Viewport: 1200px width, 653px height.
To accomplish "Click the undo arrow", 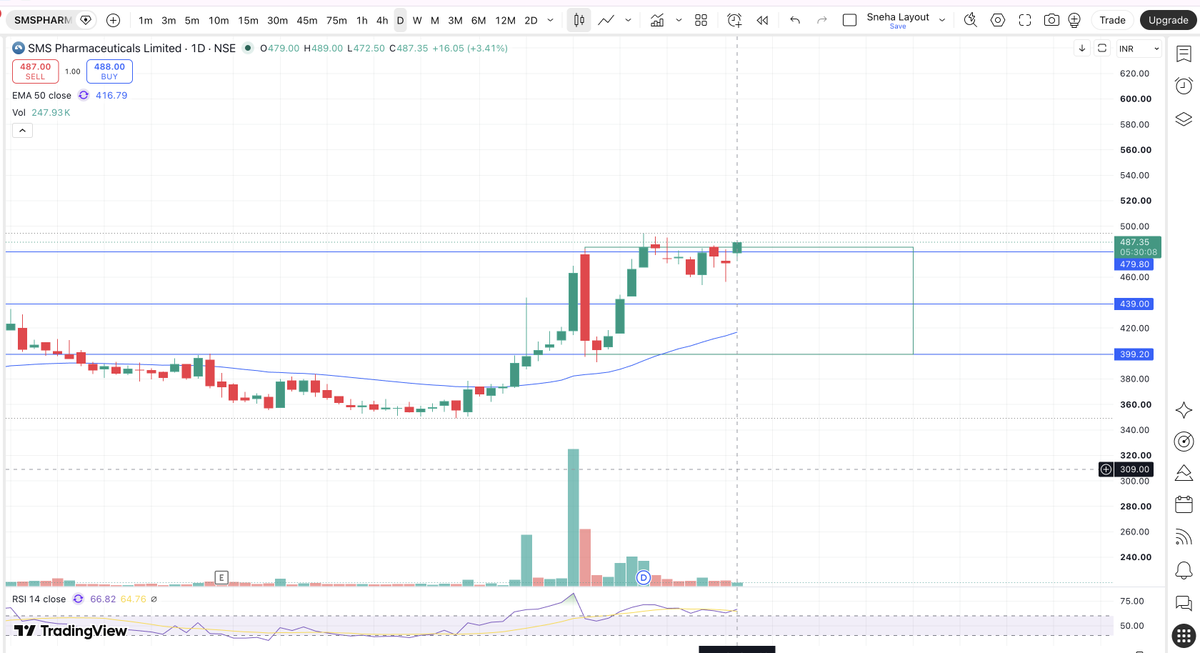I will point(795,20).
